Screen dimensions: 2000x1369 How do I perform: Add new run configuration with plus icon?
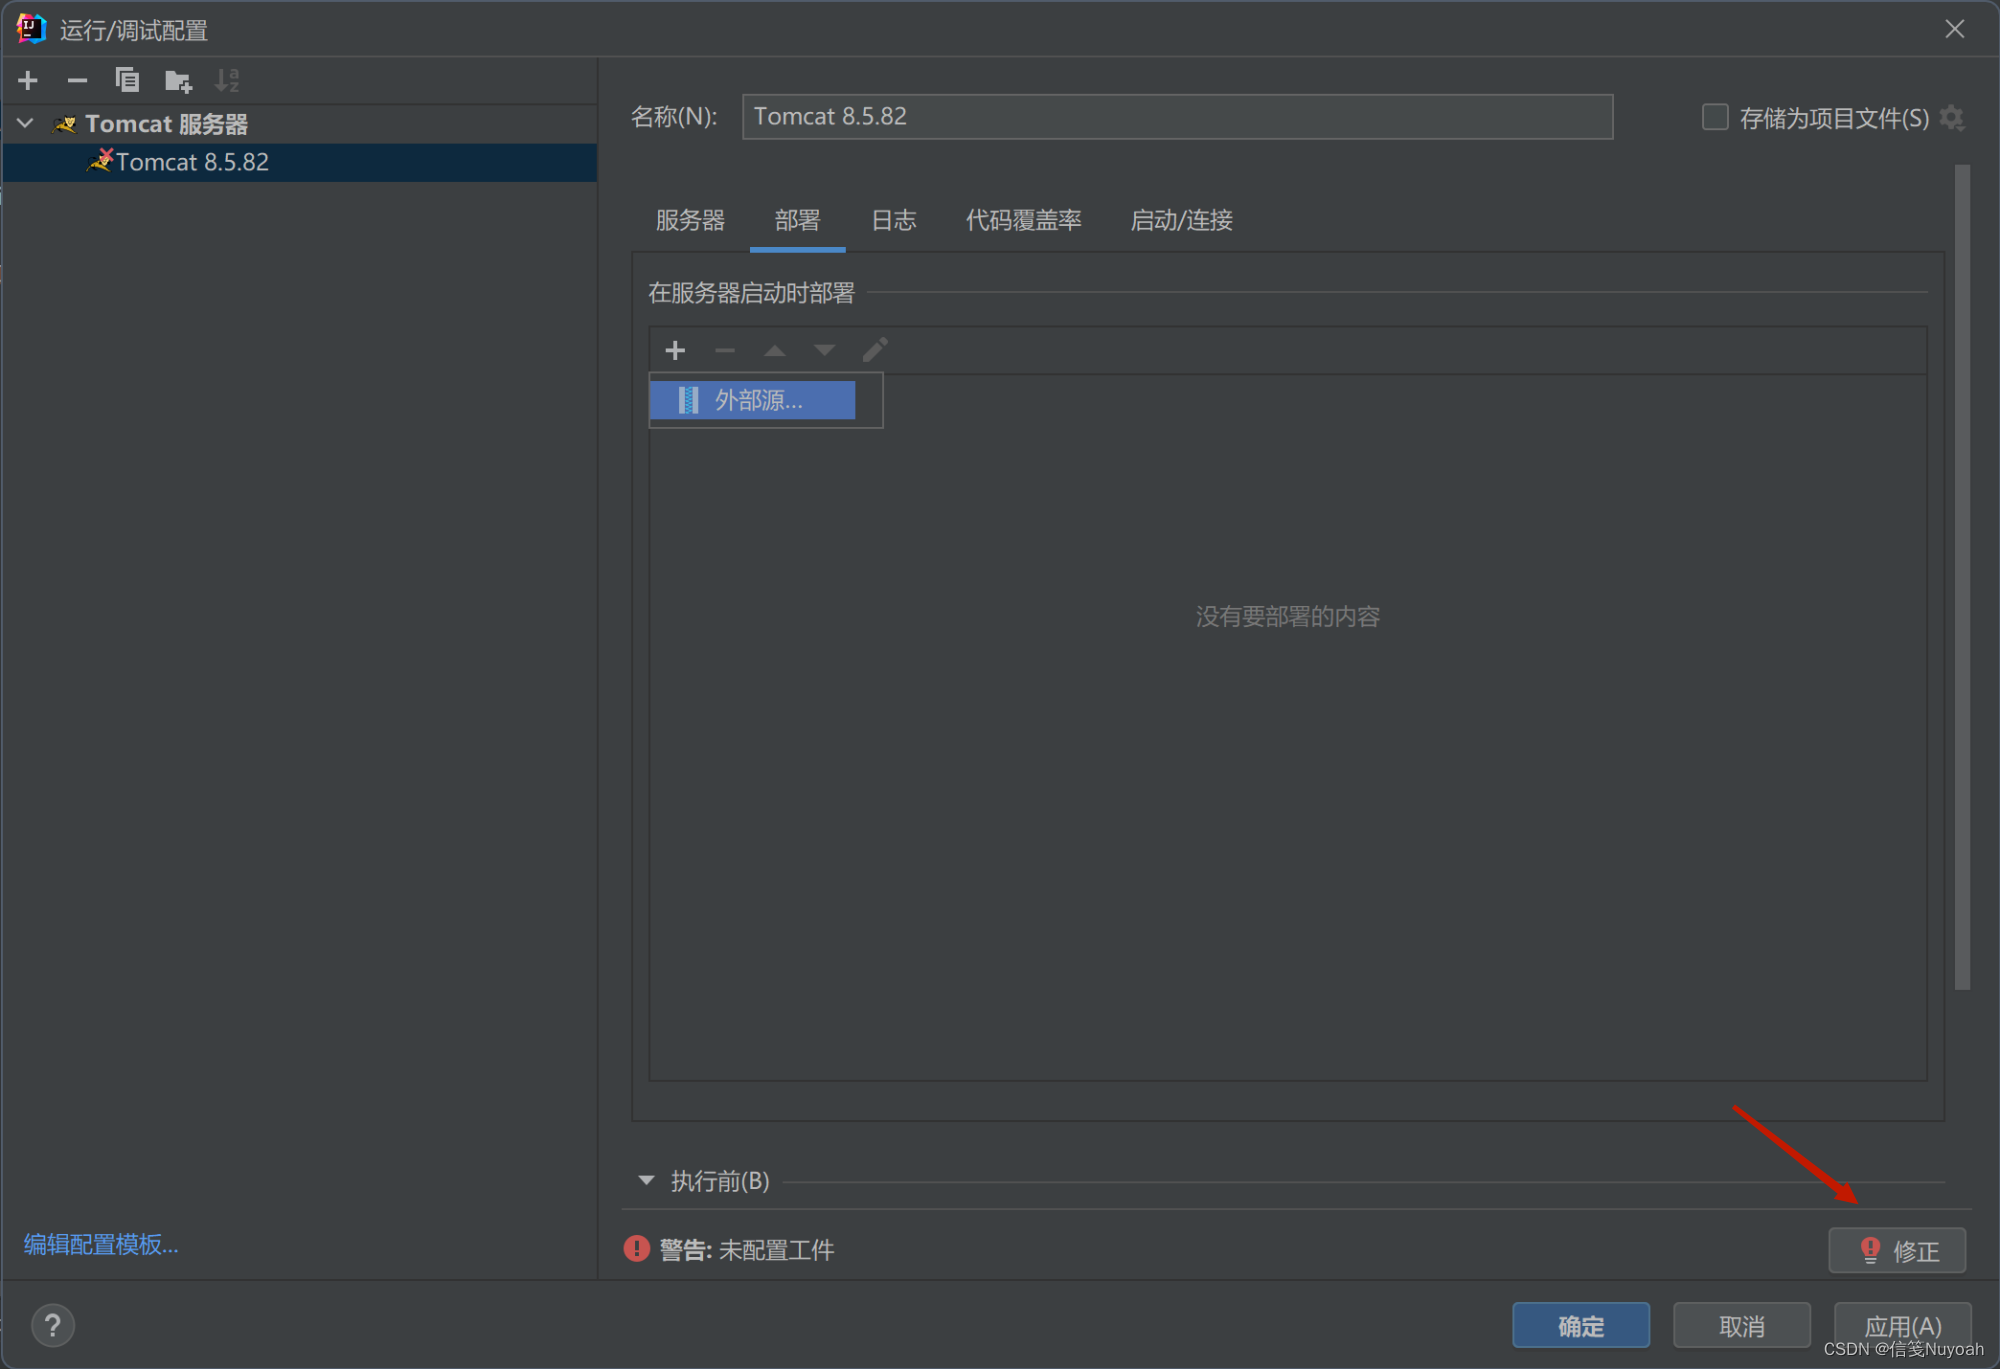click(x=28, y=80)
